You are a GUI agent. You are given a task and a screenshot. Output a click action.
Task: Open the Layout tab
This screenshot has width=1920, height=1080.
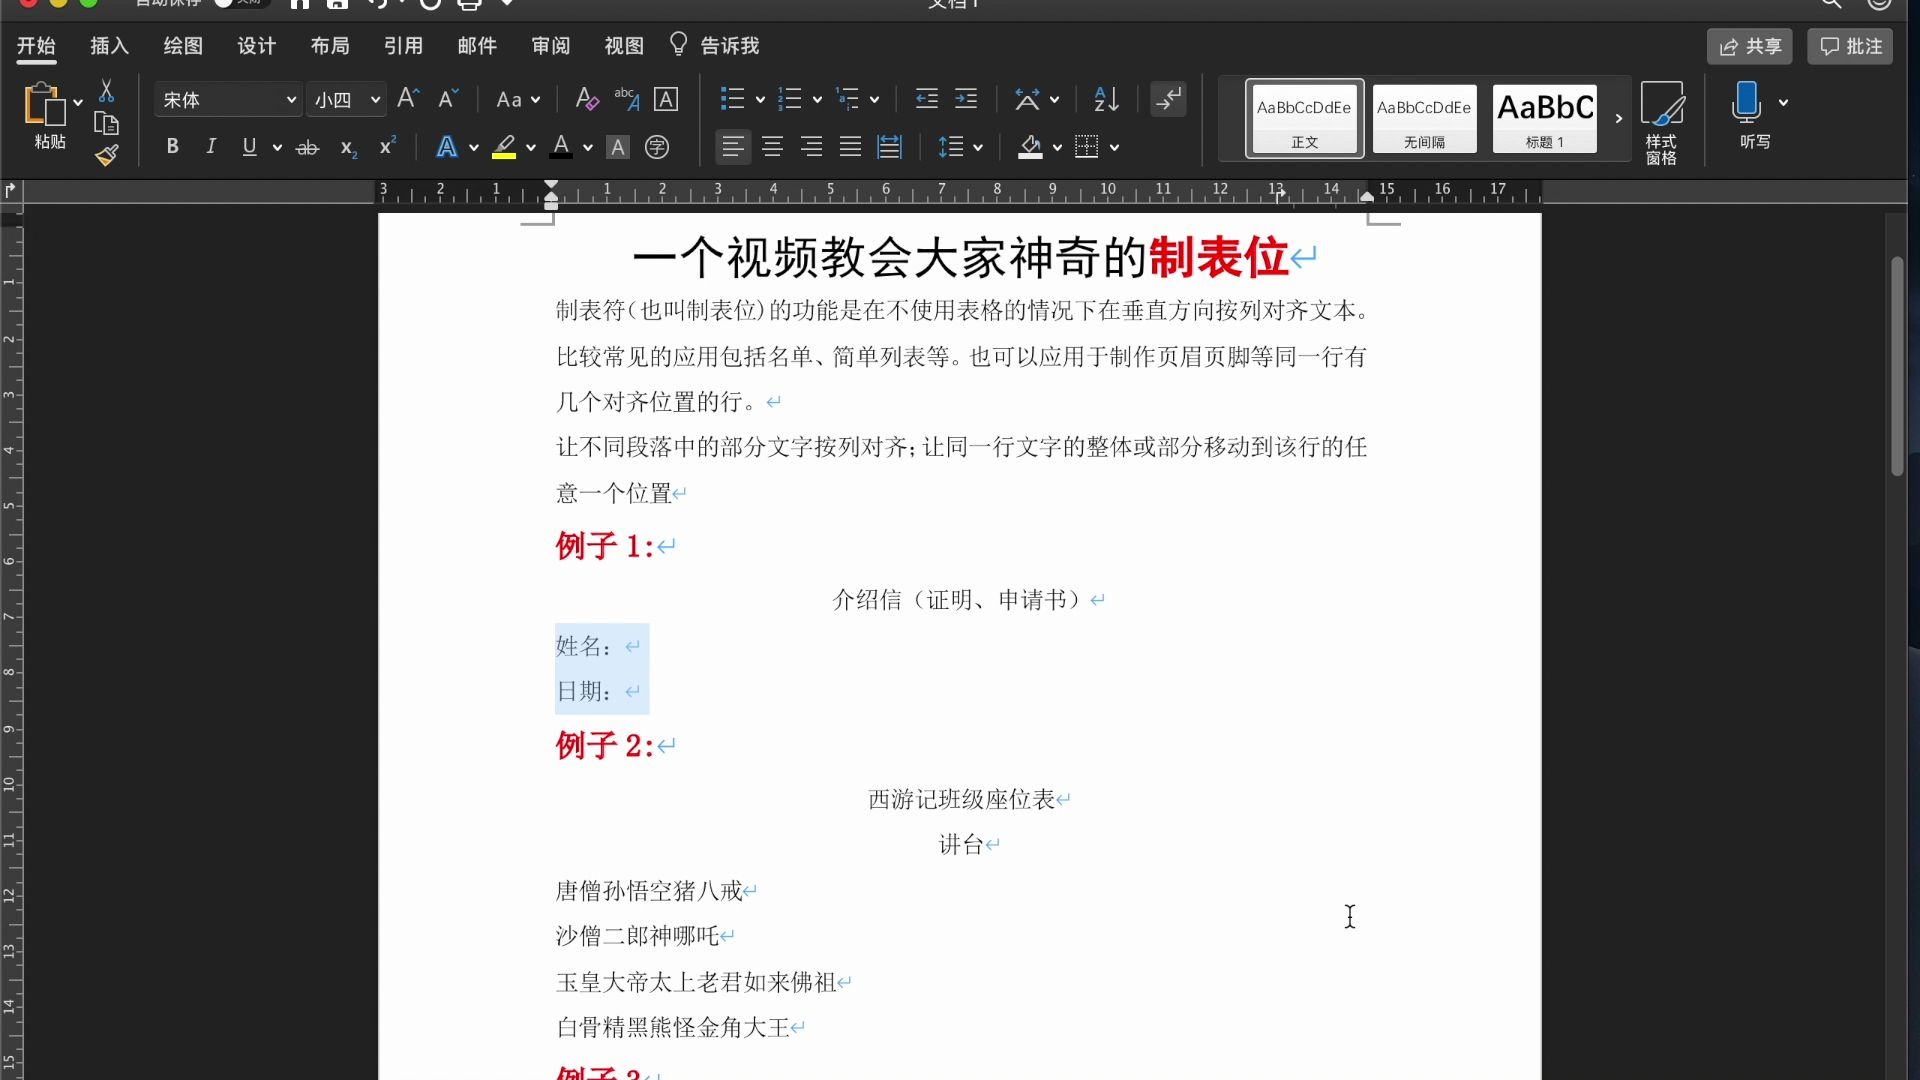click(330, 46)
